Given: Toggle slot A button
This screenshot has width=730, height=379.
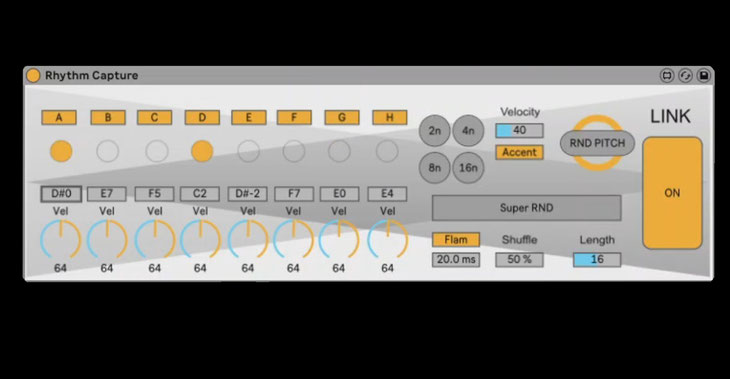Looking at the screenshot, I should [59, 117].
